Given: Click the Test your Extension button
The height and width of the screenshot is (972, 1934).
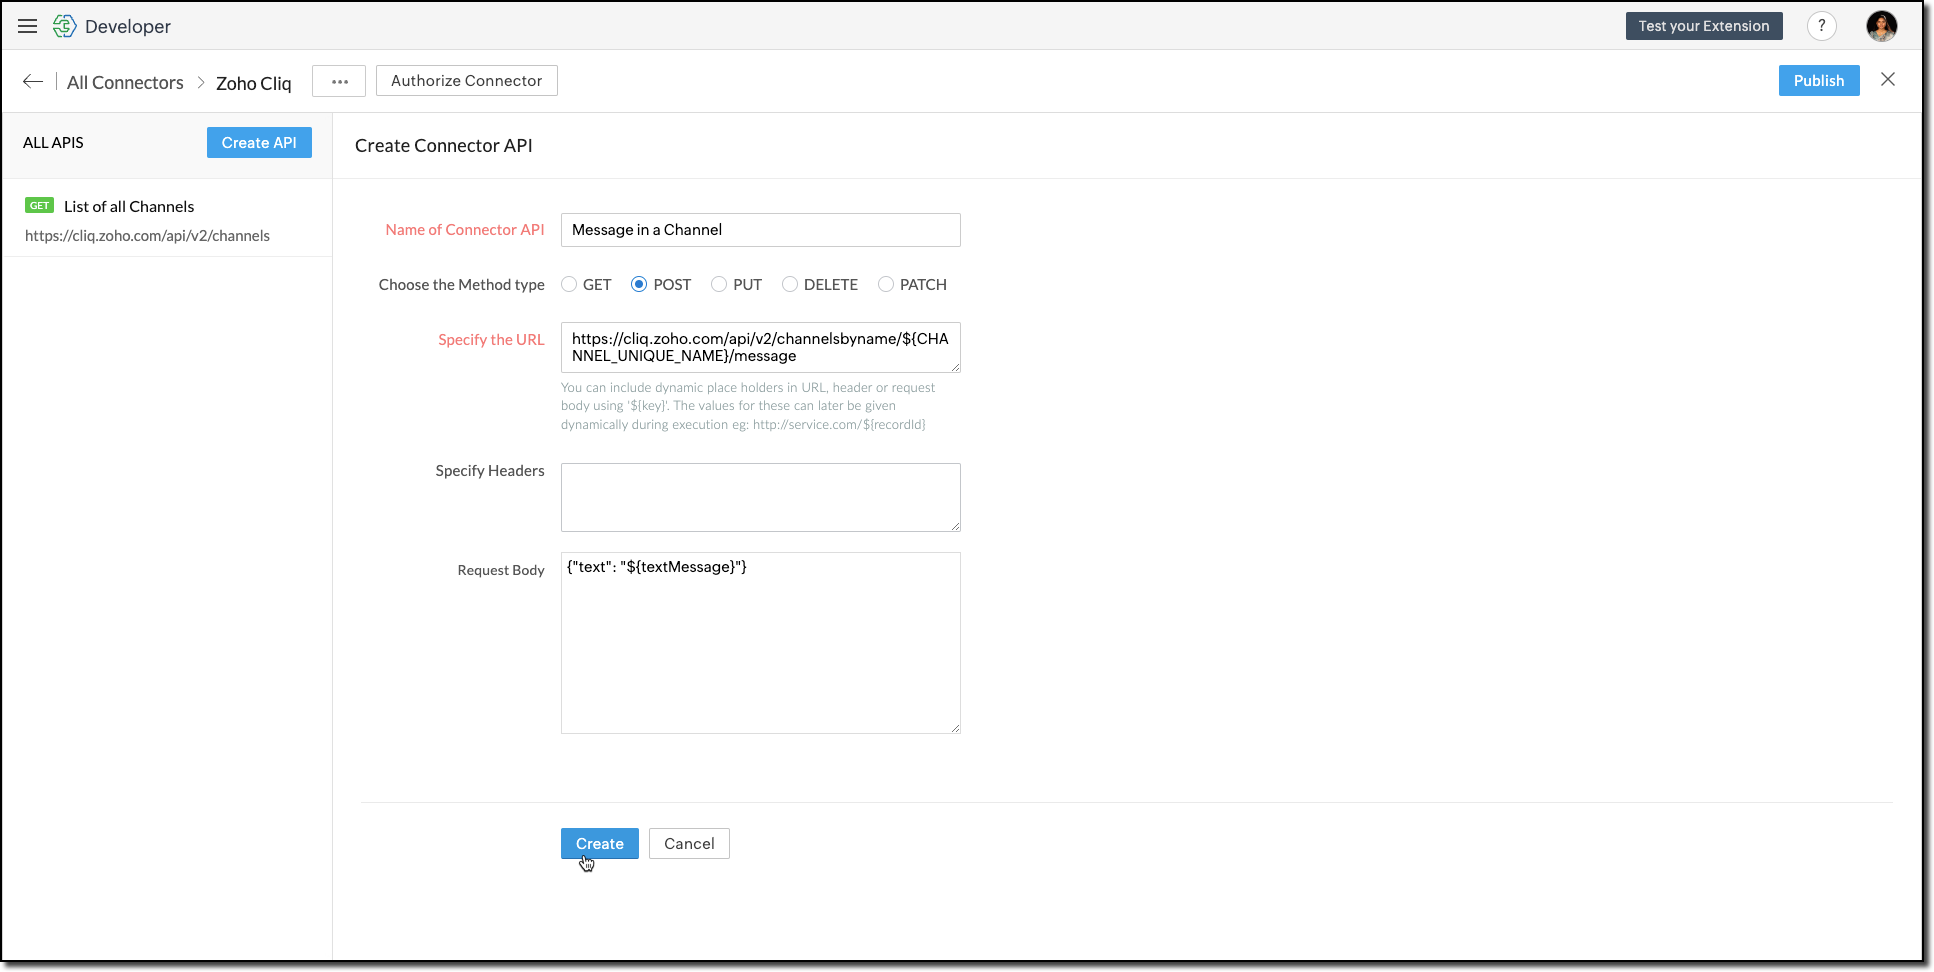Looking at the screenshot, I should [1704, 26].
